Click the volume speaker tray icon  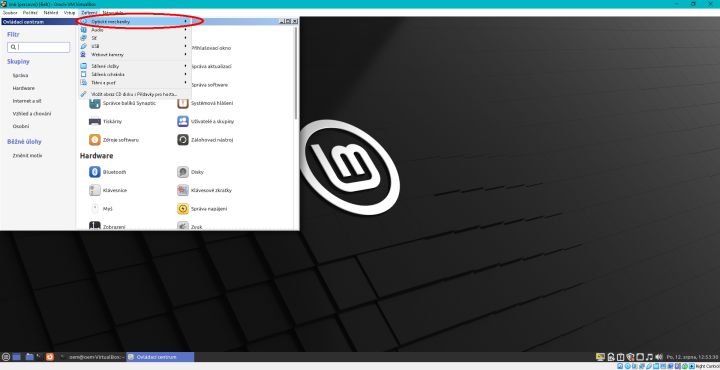(659, 357)
